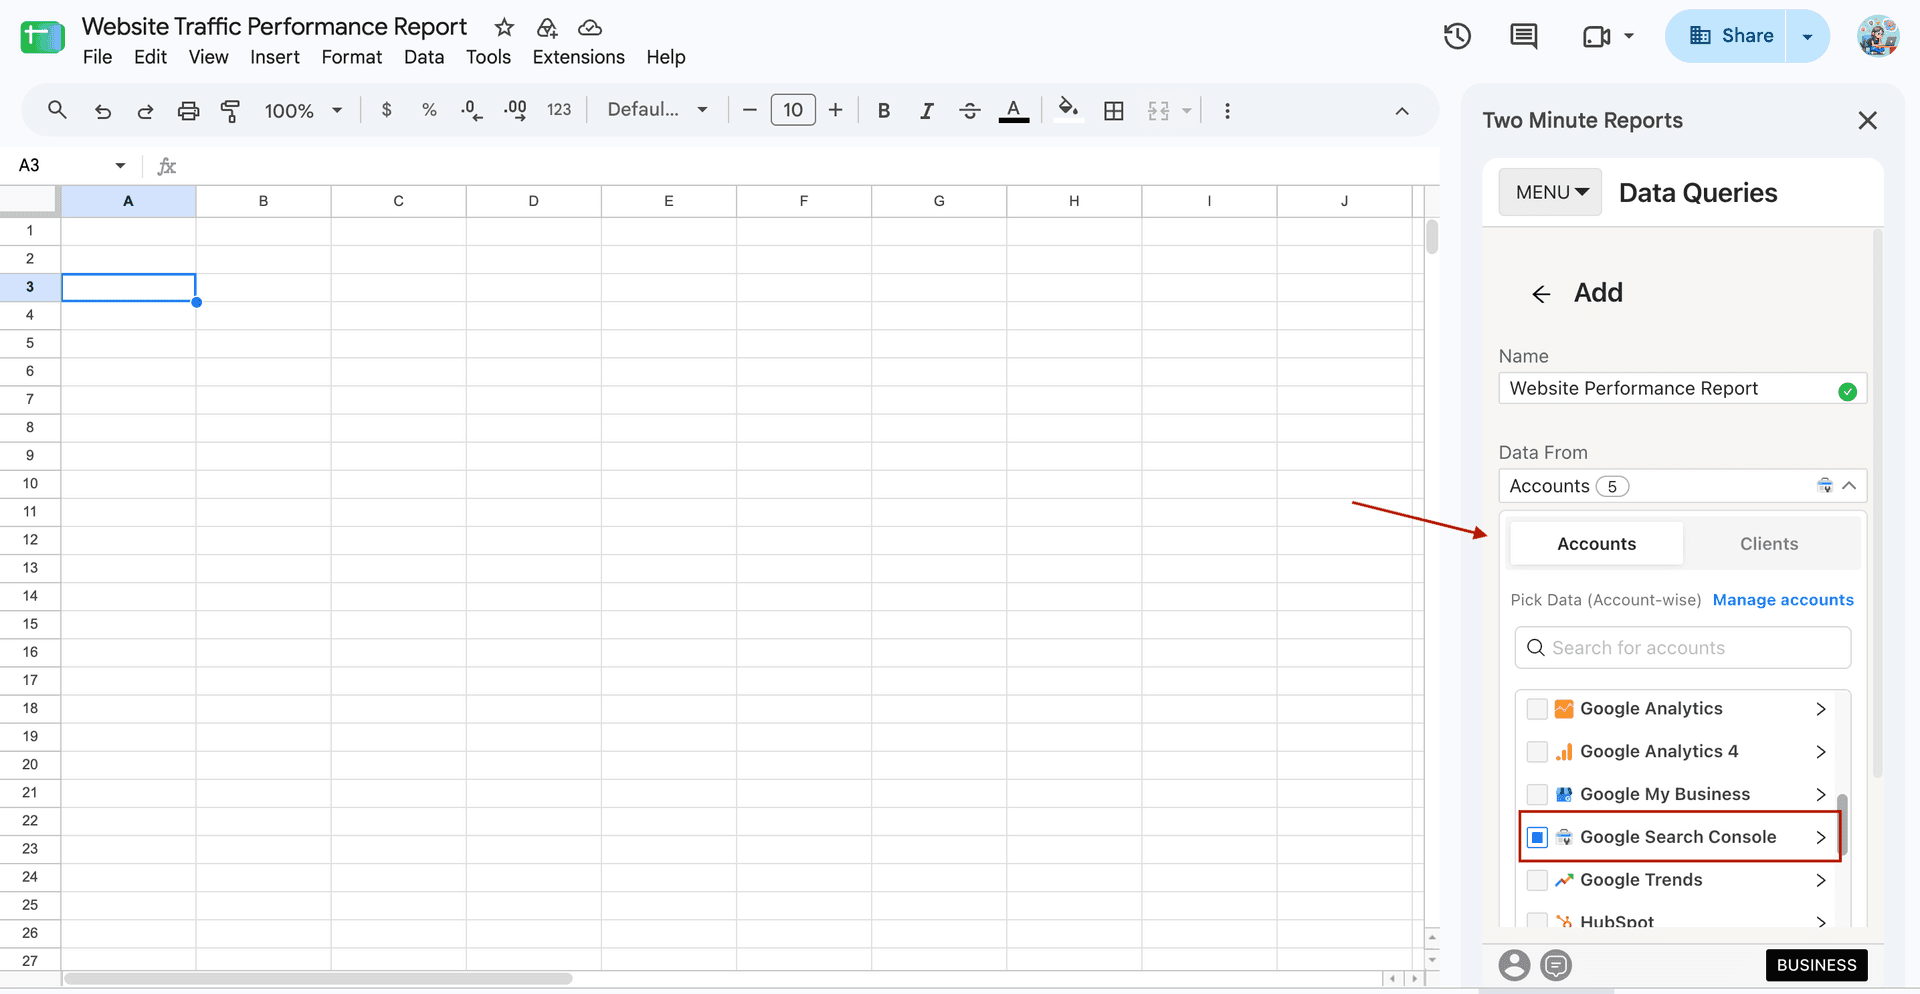Decrease decimal places icon

(472, 110)
